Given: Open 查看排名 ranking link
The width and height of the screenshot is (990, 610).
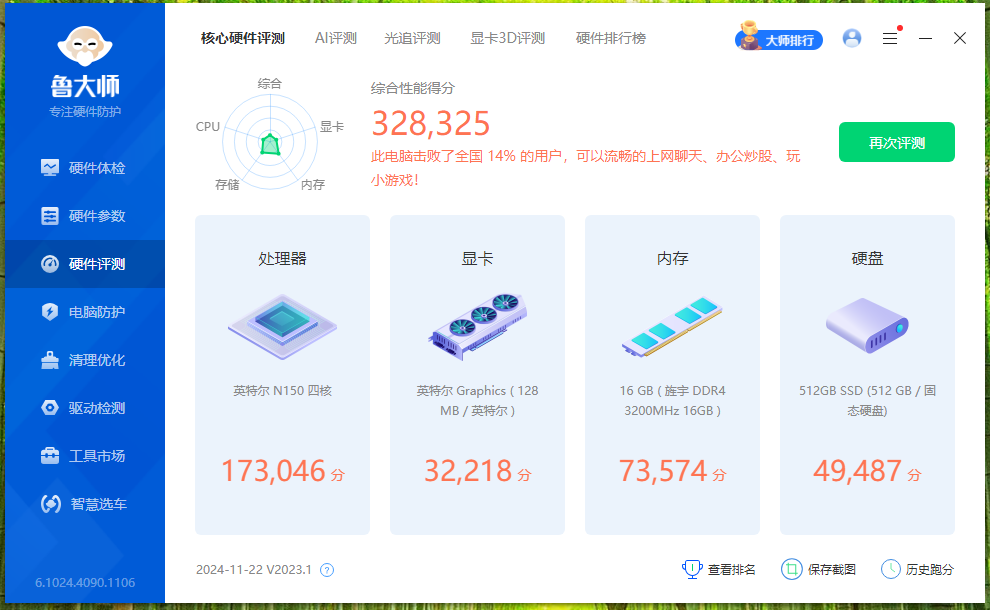Looking at the screenshot, I should [719, 570].
